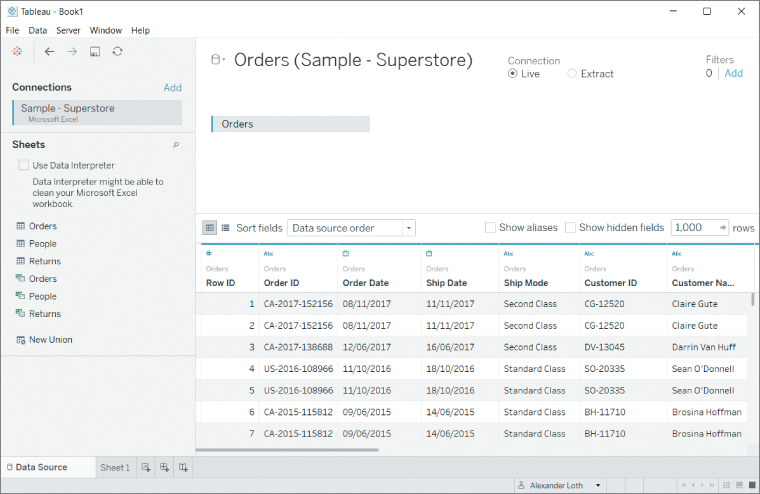Refresh the data source with toolbar icon
This screenshot has height=494, width=760.
point(118,51)
